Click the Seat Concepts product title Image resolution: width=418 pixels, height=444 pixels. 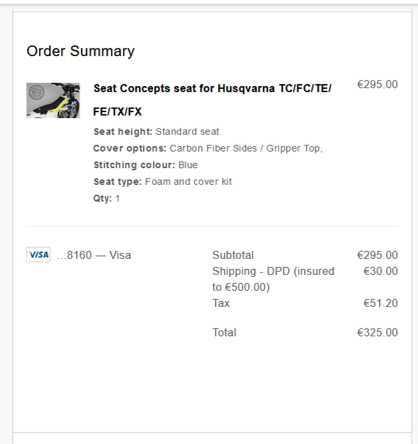click(212, 100)
